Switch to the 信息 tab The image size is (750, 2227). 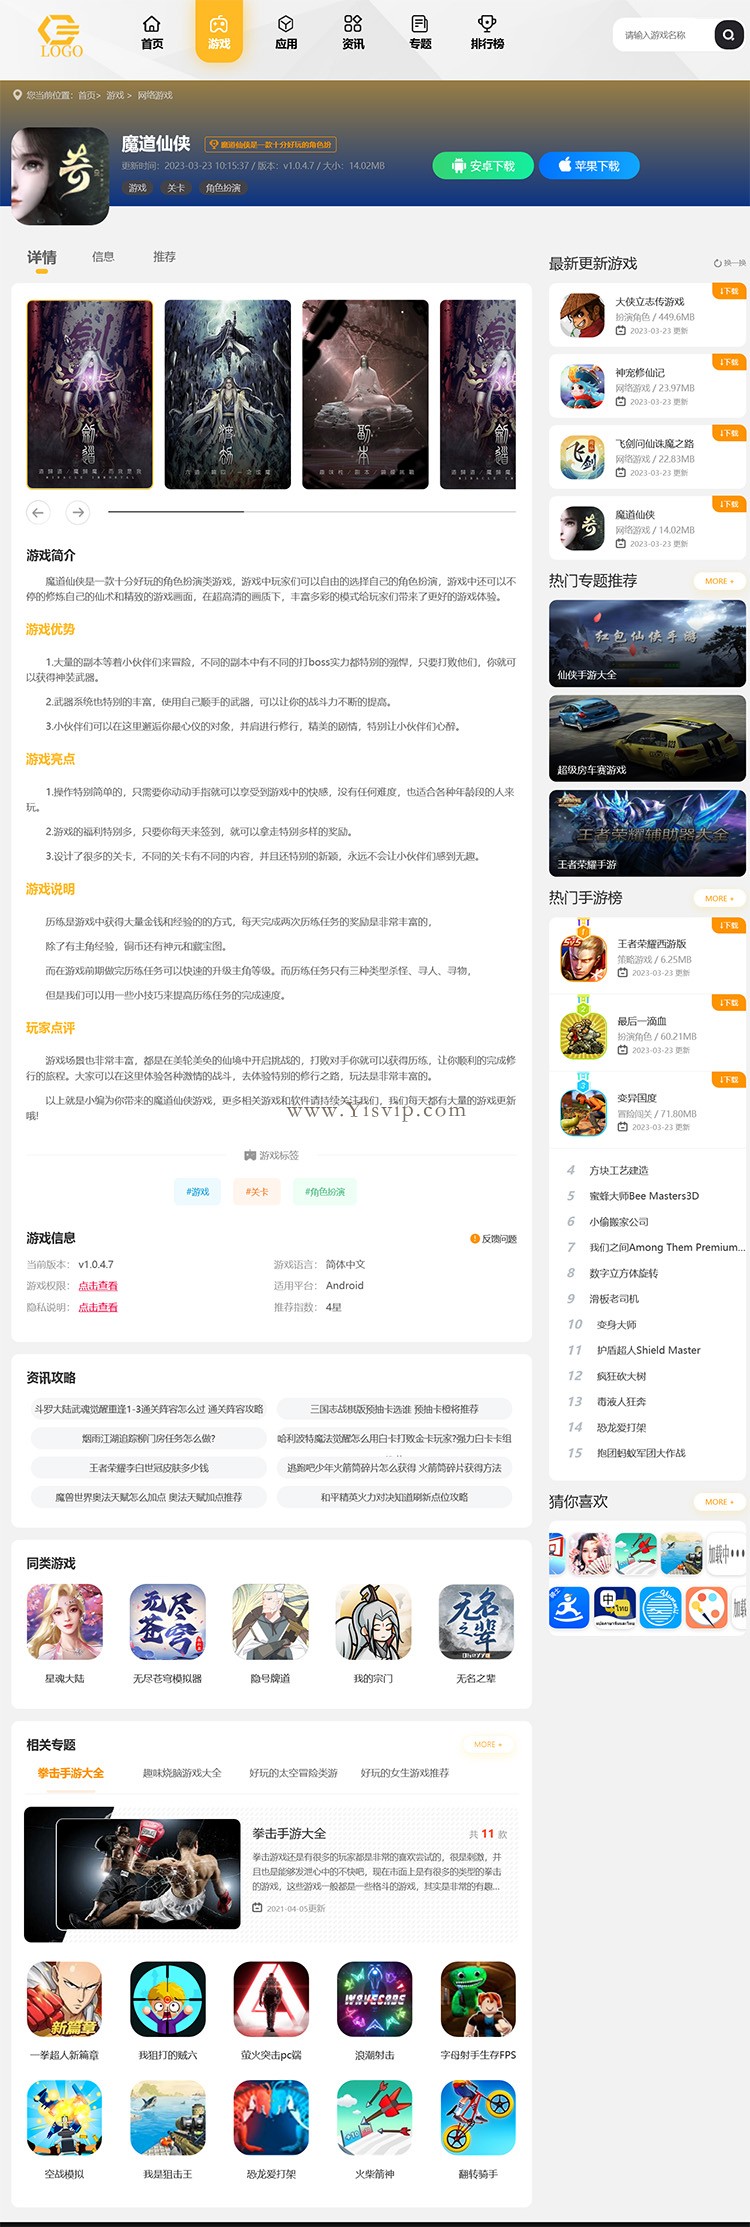click(x=103, y=257)
